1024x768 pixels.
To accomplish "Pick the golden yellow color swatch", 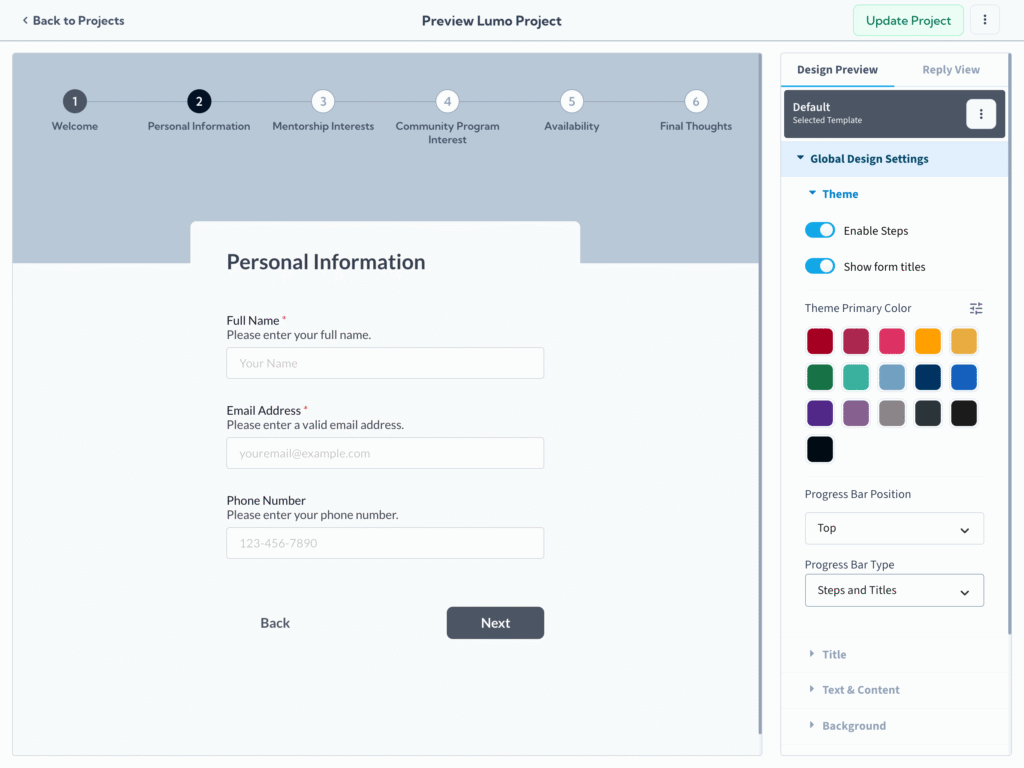I will click(963, 341).
